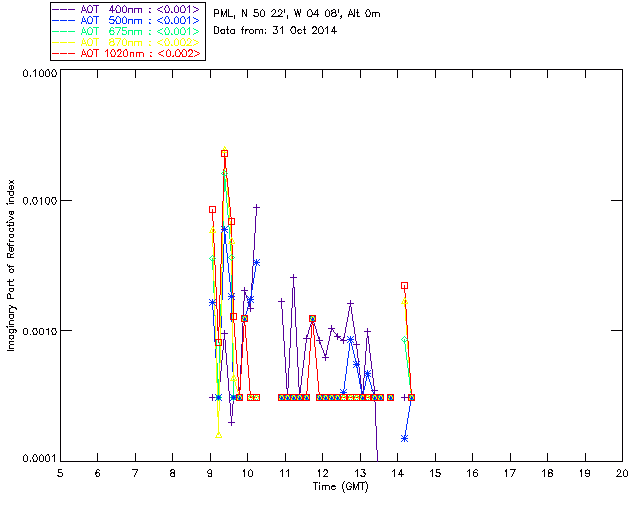This screenshot has height=512, width=640.
Task: Click the 0.0100 y-axis label
Action: (39, 201)
